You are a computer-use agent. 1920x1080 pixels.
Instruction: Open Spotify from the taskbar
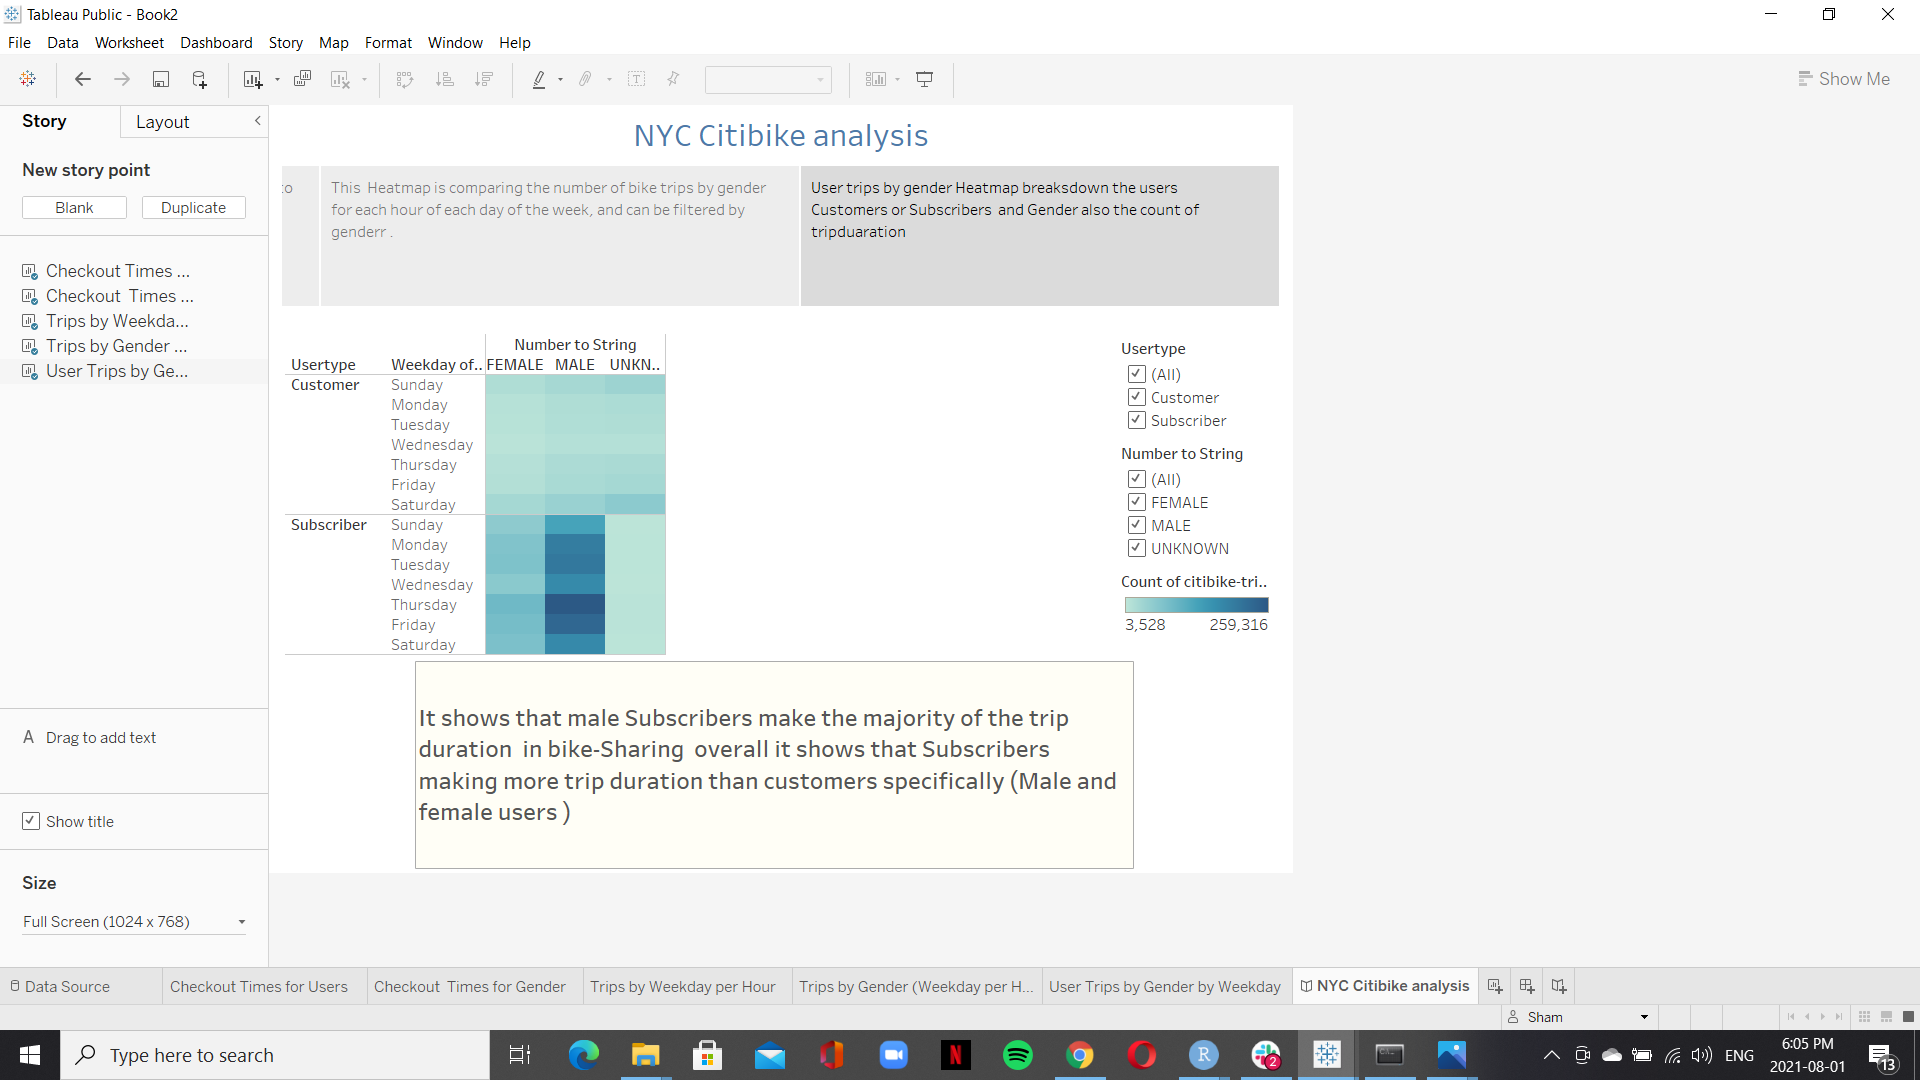click(x=1017, y=1055)
